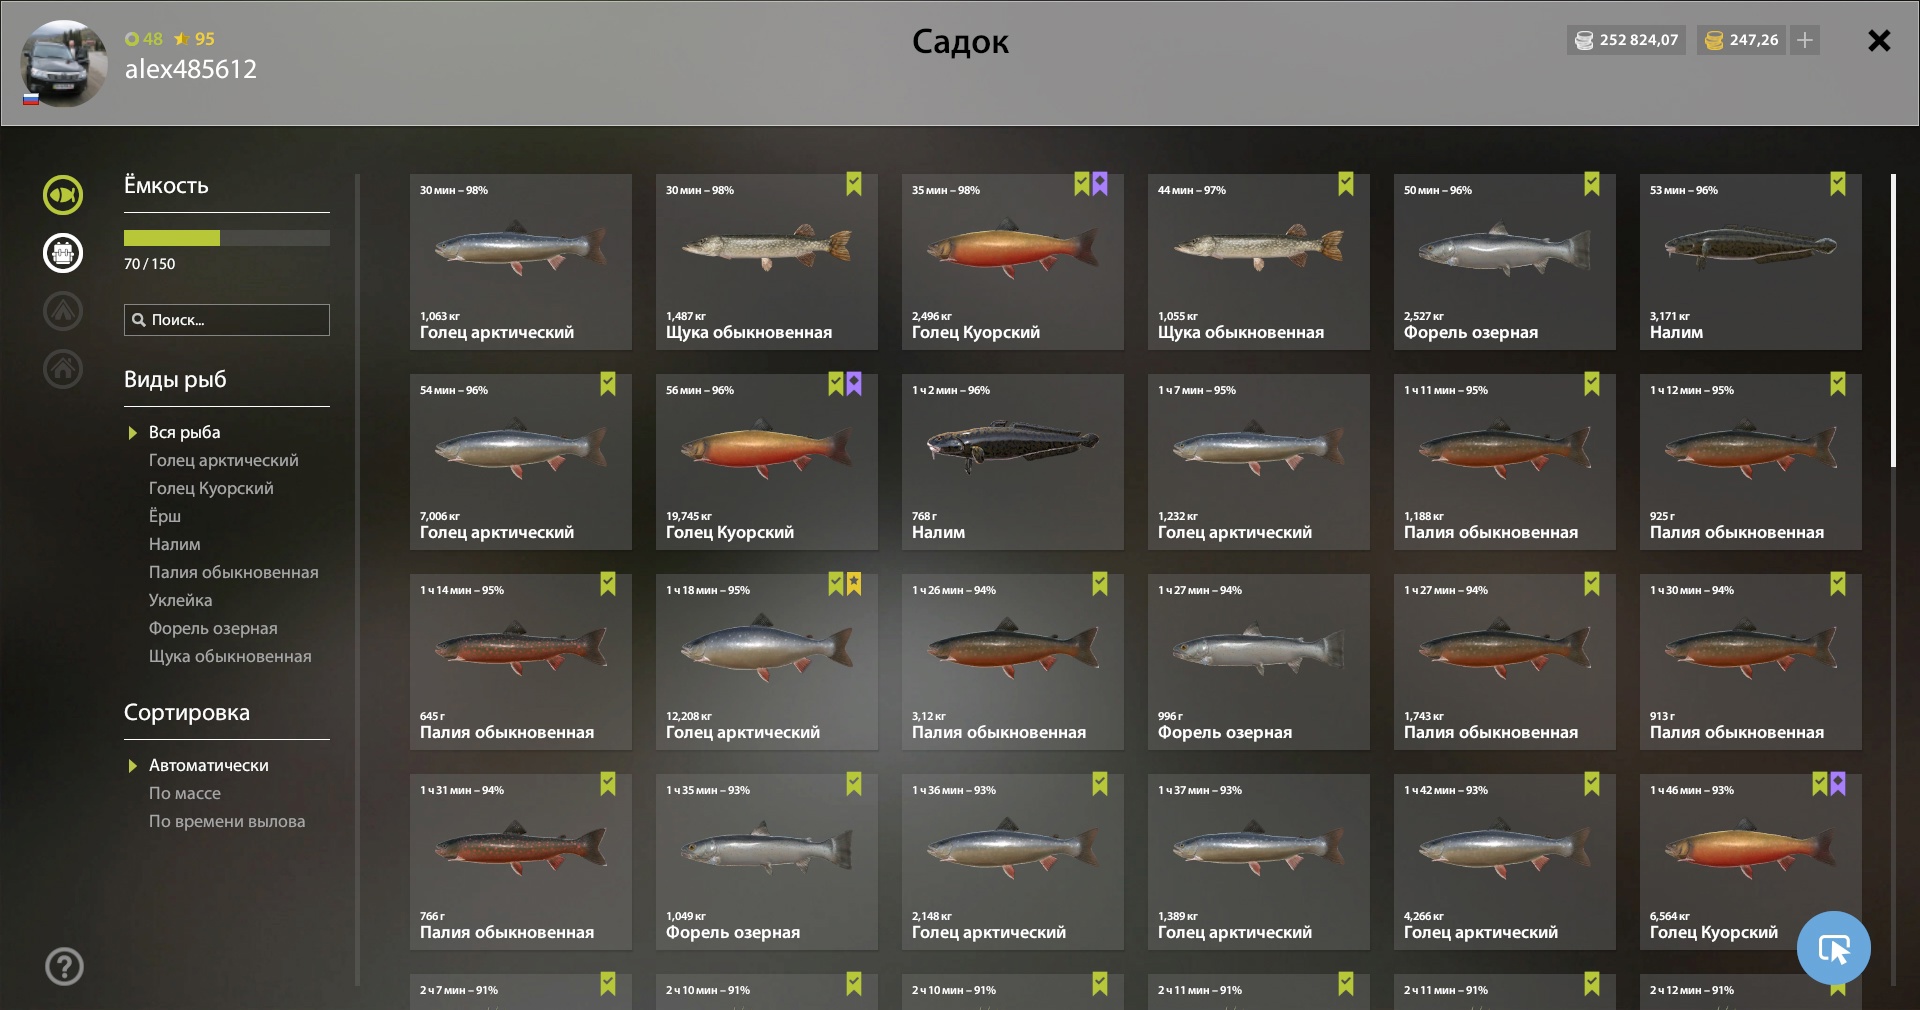
Task: Click the blue cursor selection floating button
Action: 1833,948
